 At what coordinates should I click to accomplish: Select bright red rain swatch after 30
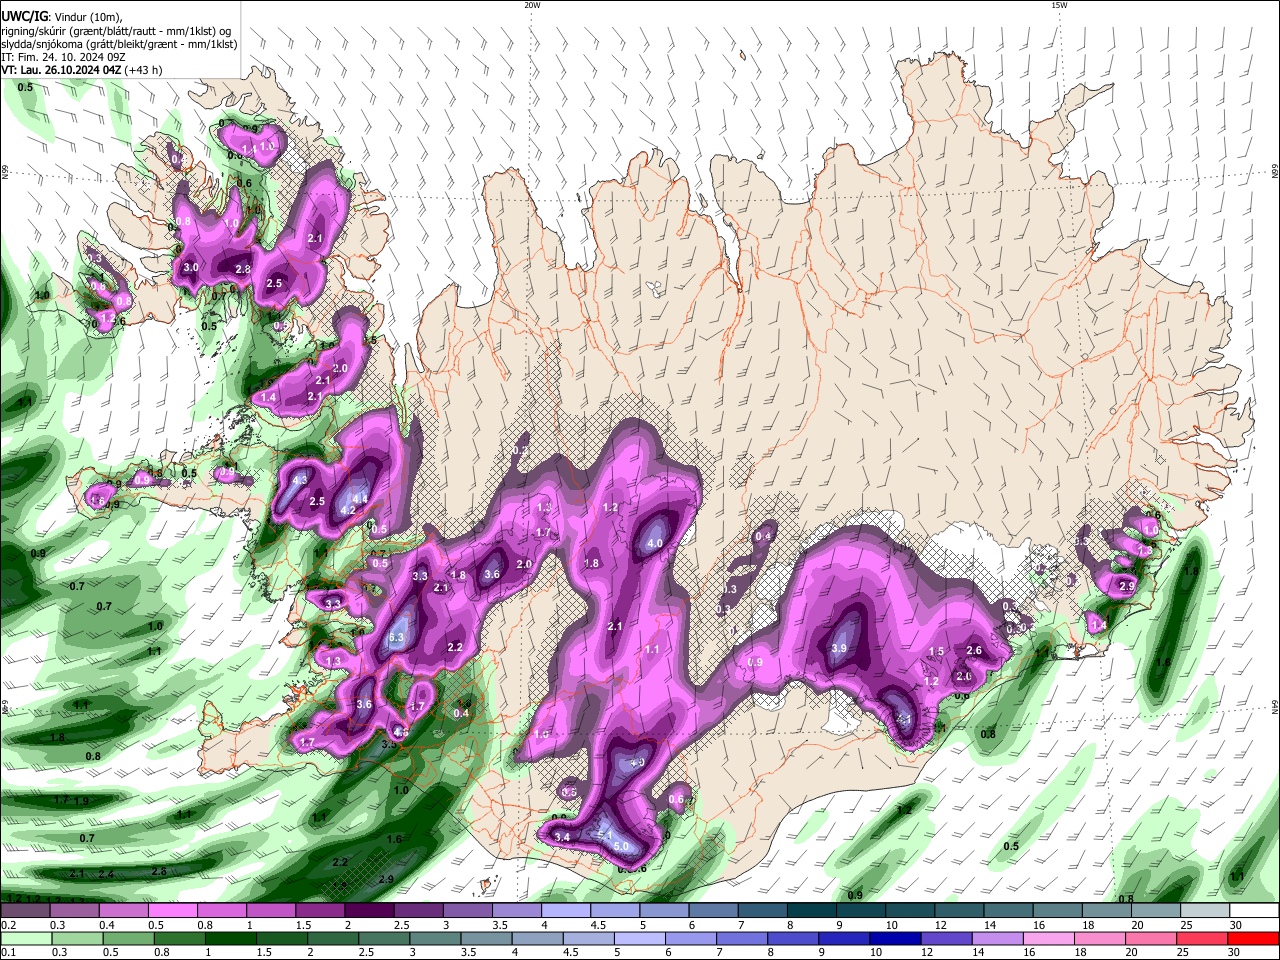pos(1255,938)
